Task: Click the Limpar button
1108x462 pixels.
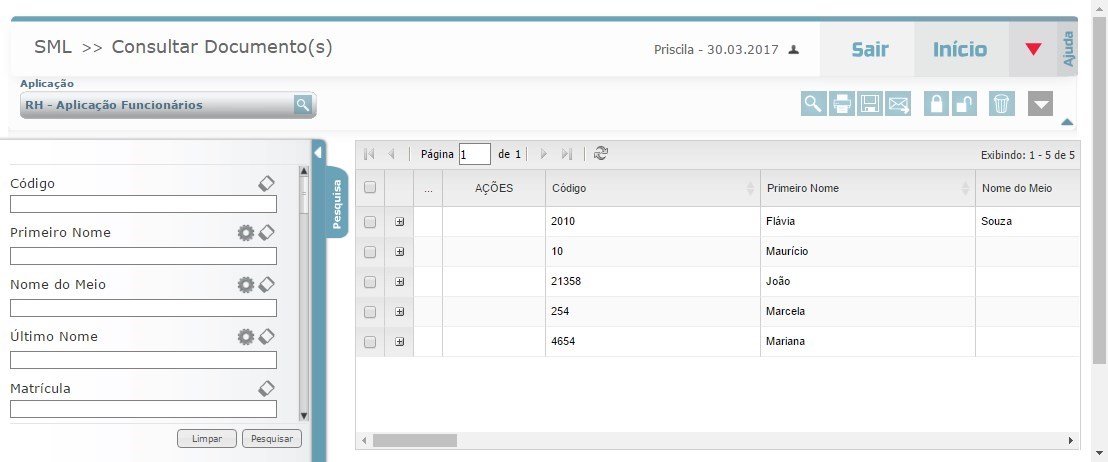Action: pyautogui.click(x=207, y=438)
